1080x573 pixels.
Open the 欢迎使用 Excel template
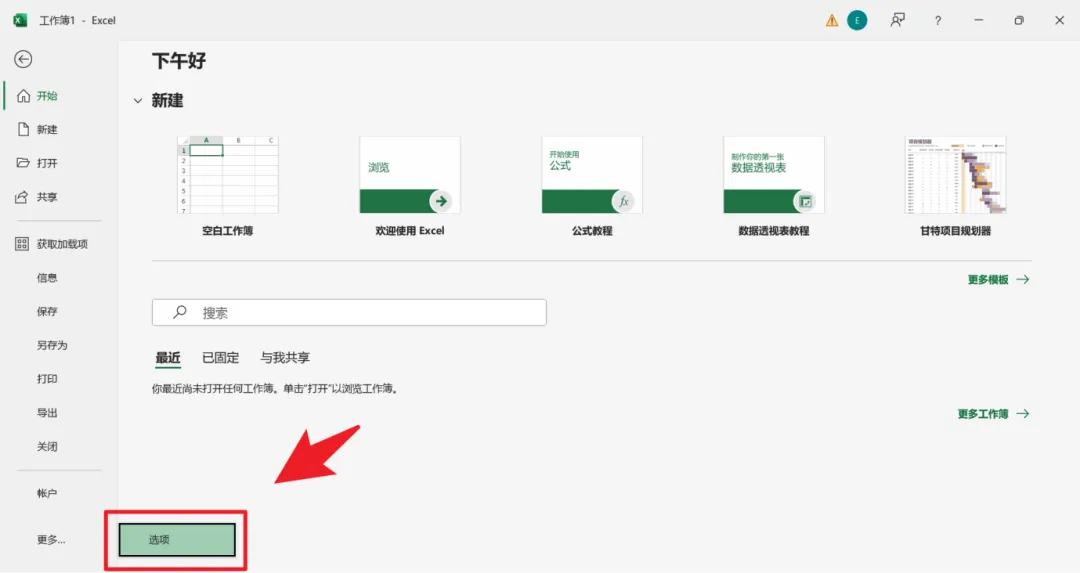pyautogui.click(x=410, y=175)
